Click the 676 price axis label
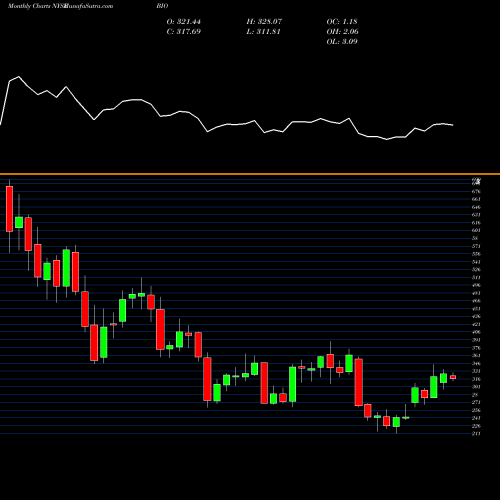 pyautogui.click(x=476, y=191)
